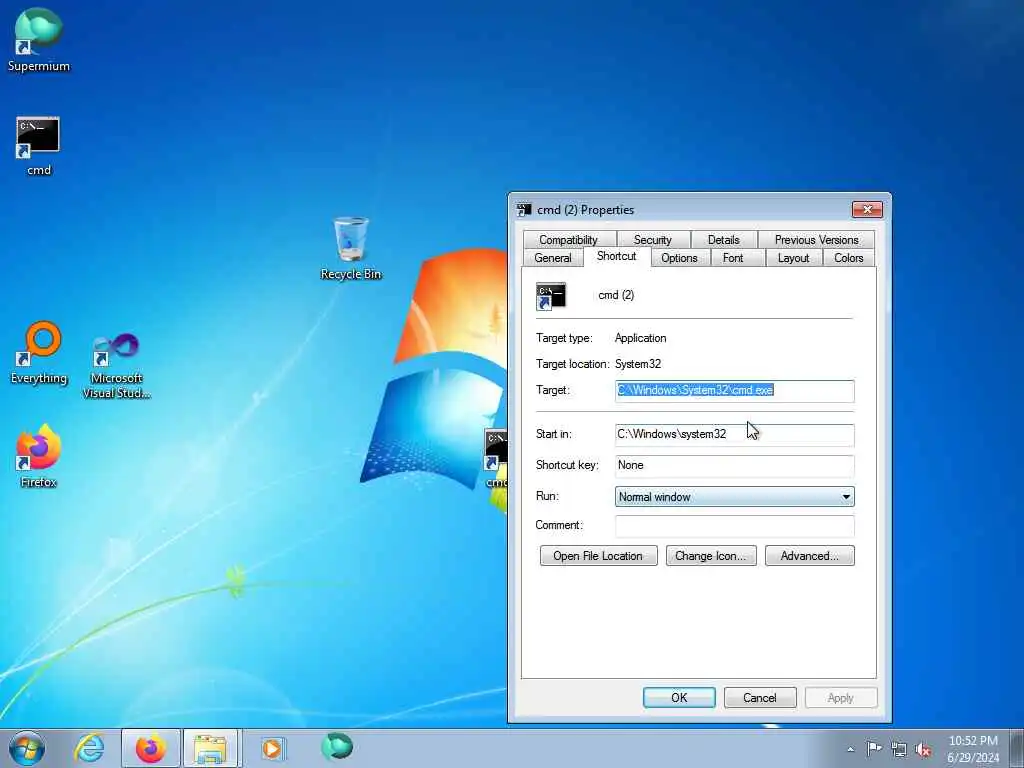This screenshot has height=768, width=1024.
Task: Switch to the Options tab
Action: pos(679,258)
